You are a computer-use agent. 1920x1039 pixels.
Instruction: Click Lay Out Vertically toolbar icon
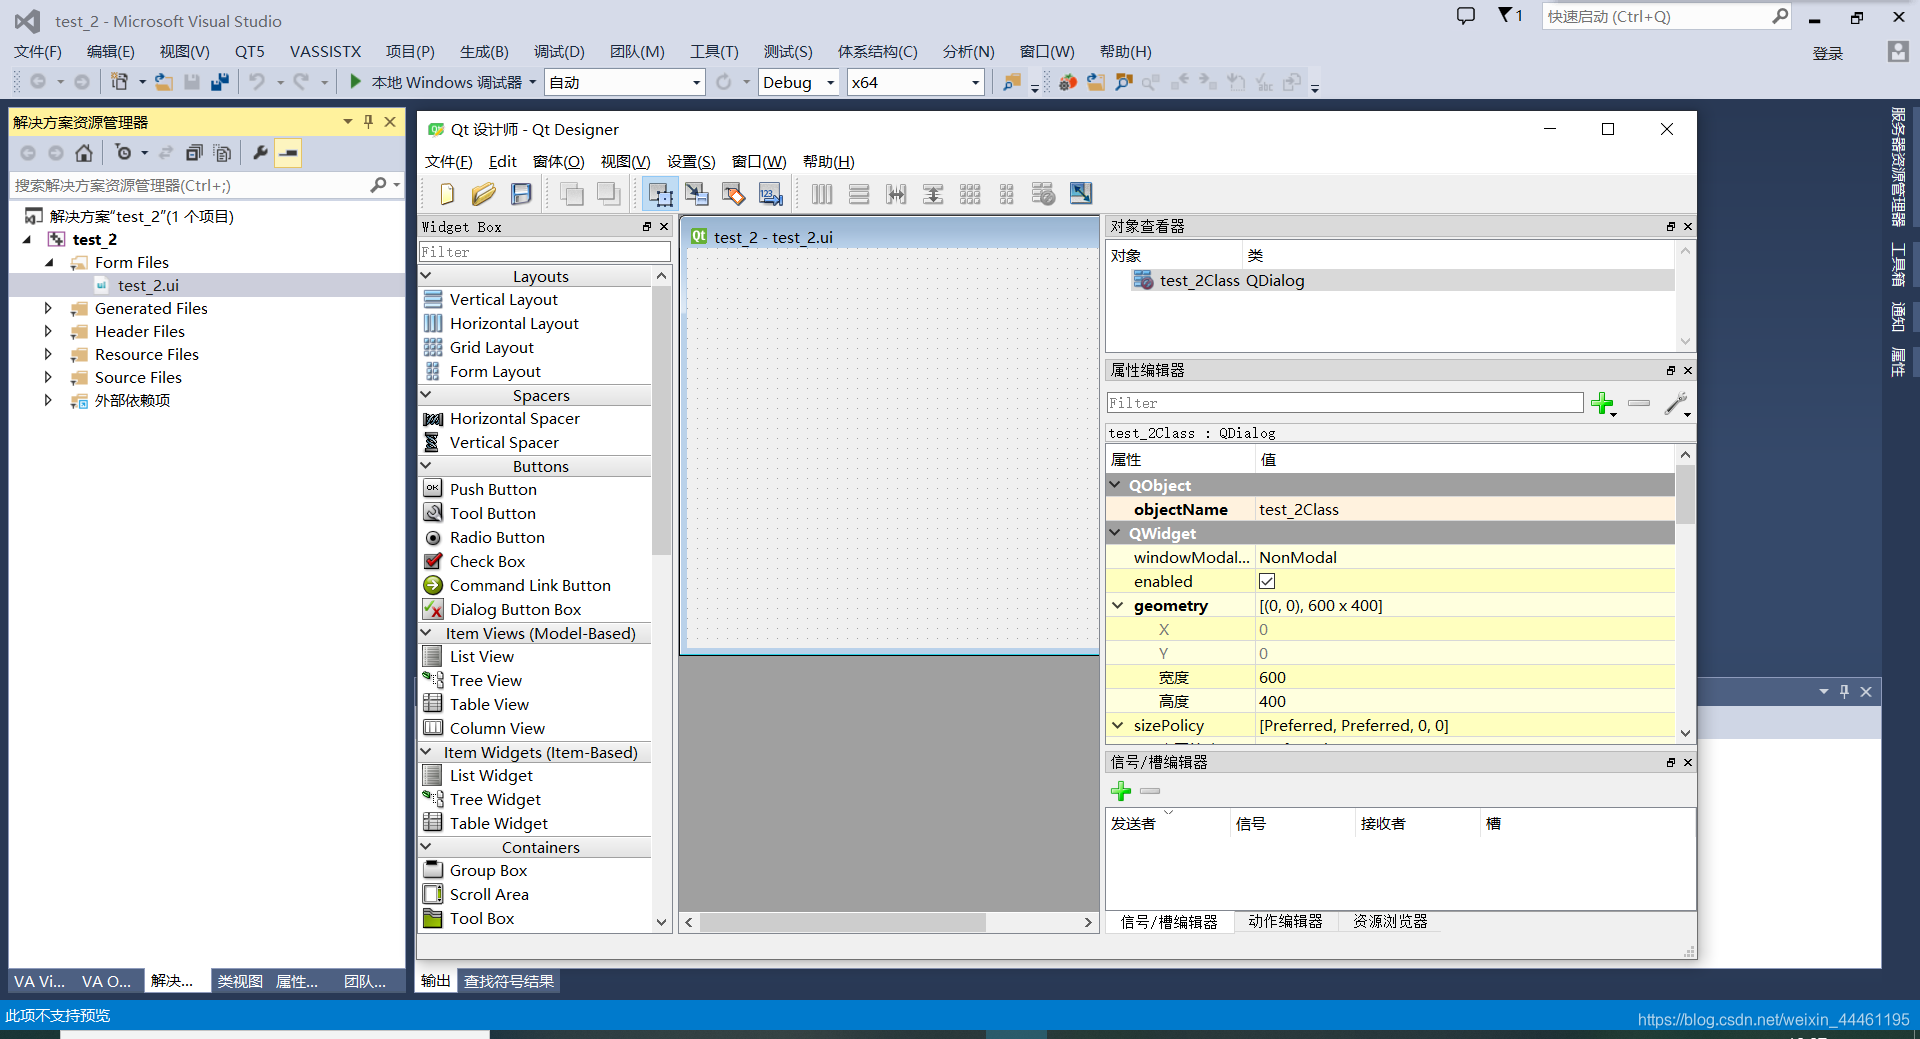click(x=859, y=194)
